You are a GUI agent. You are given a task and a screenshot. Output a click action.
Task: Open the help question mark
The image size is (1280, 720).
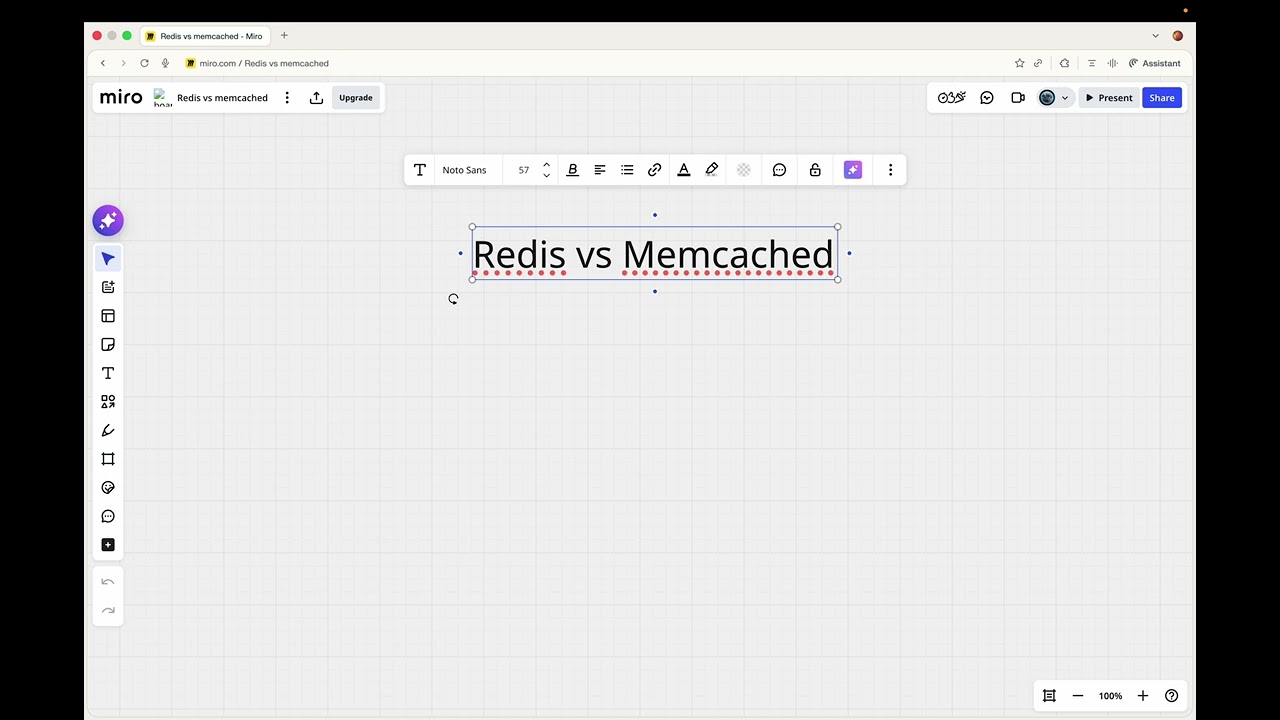tap(1172, 696)
